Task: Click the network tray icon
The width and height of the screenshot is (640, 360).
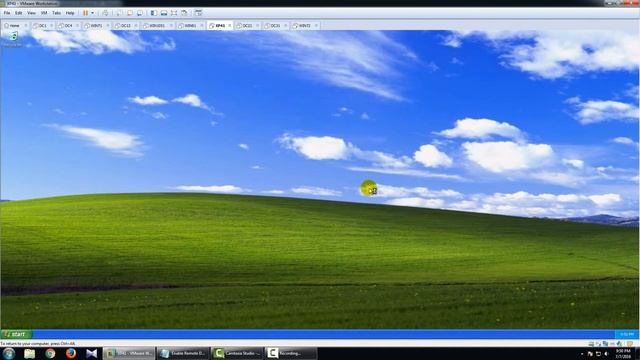Action: point(598,354)
